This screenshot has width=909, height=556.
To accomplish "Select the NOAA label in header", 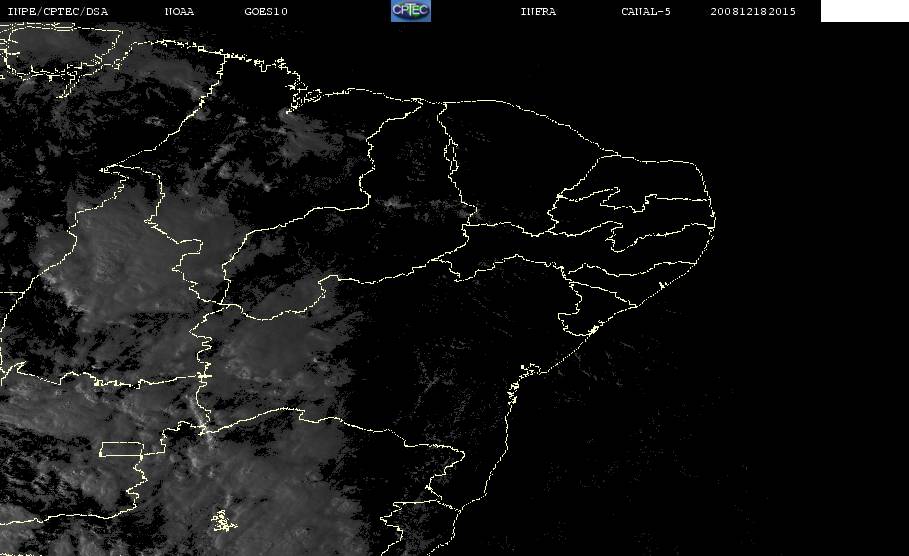I will click(179, 11).
